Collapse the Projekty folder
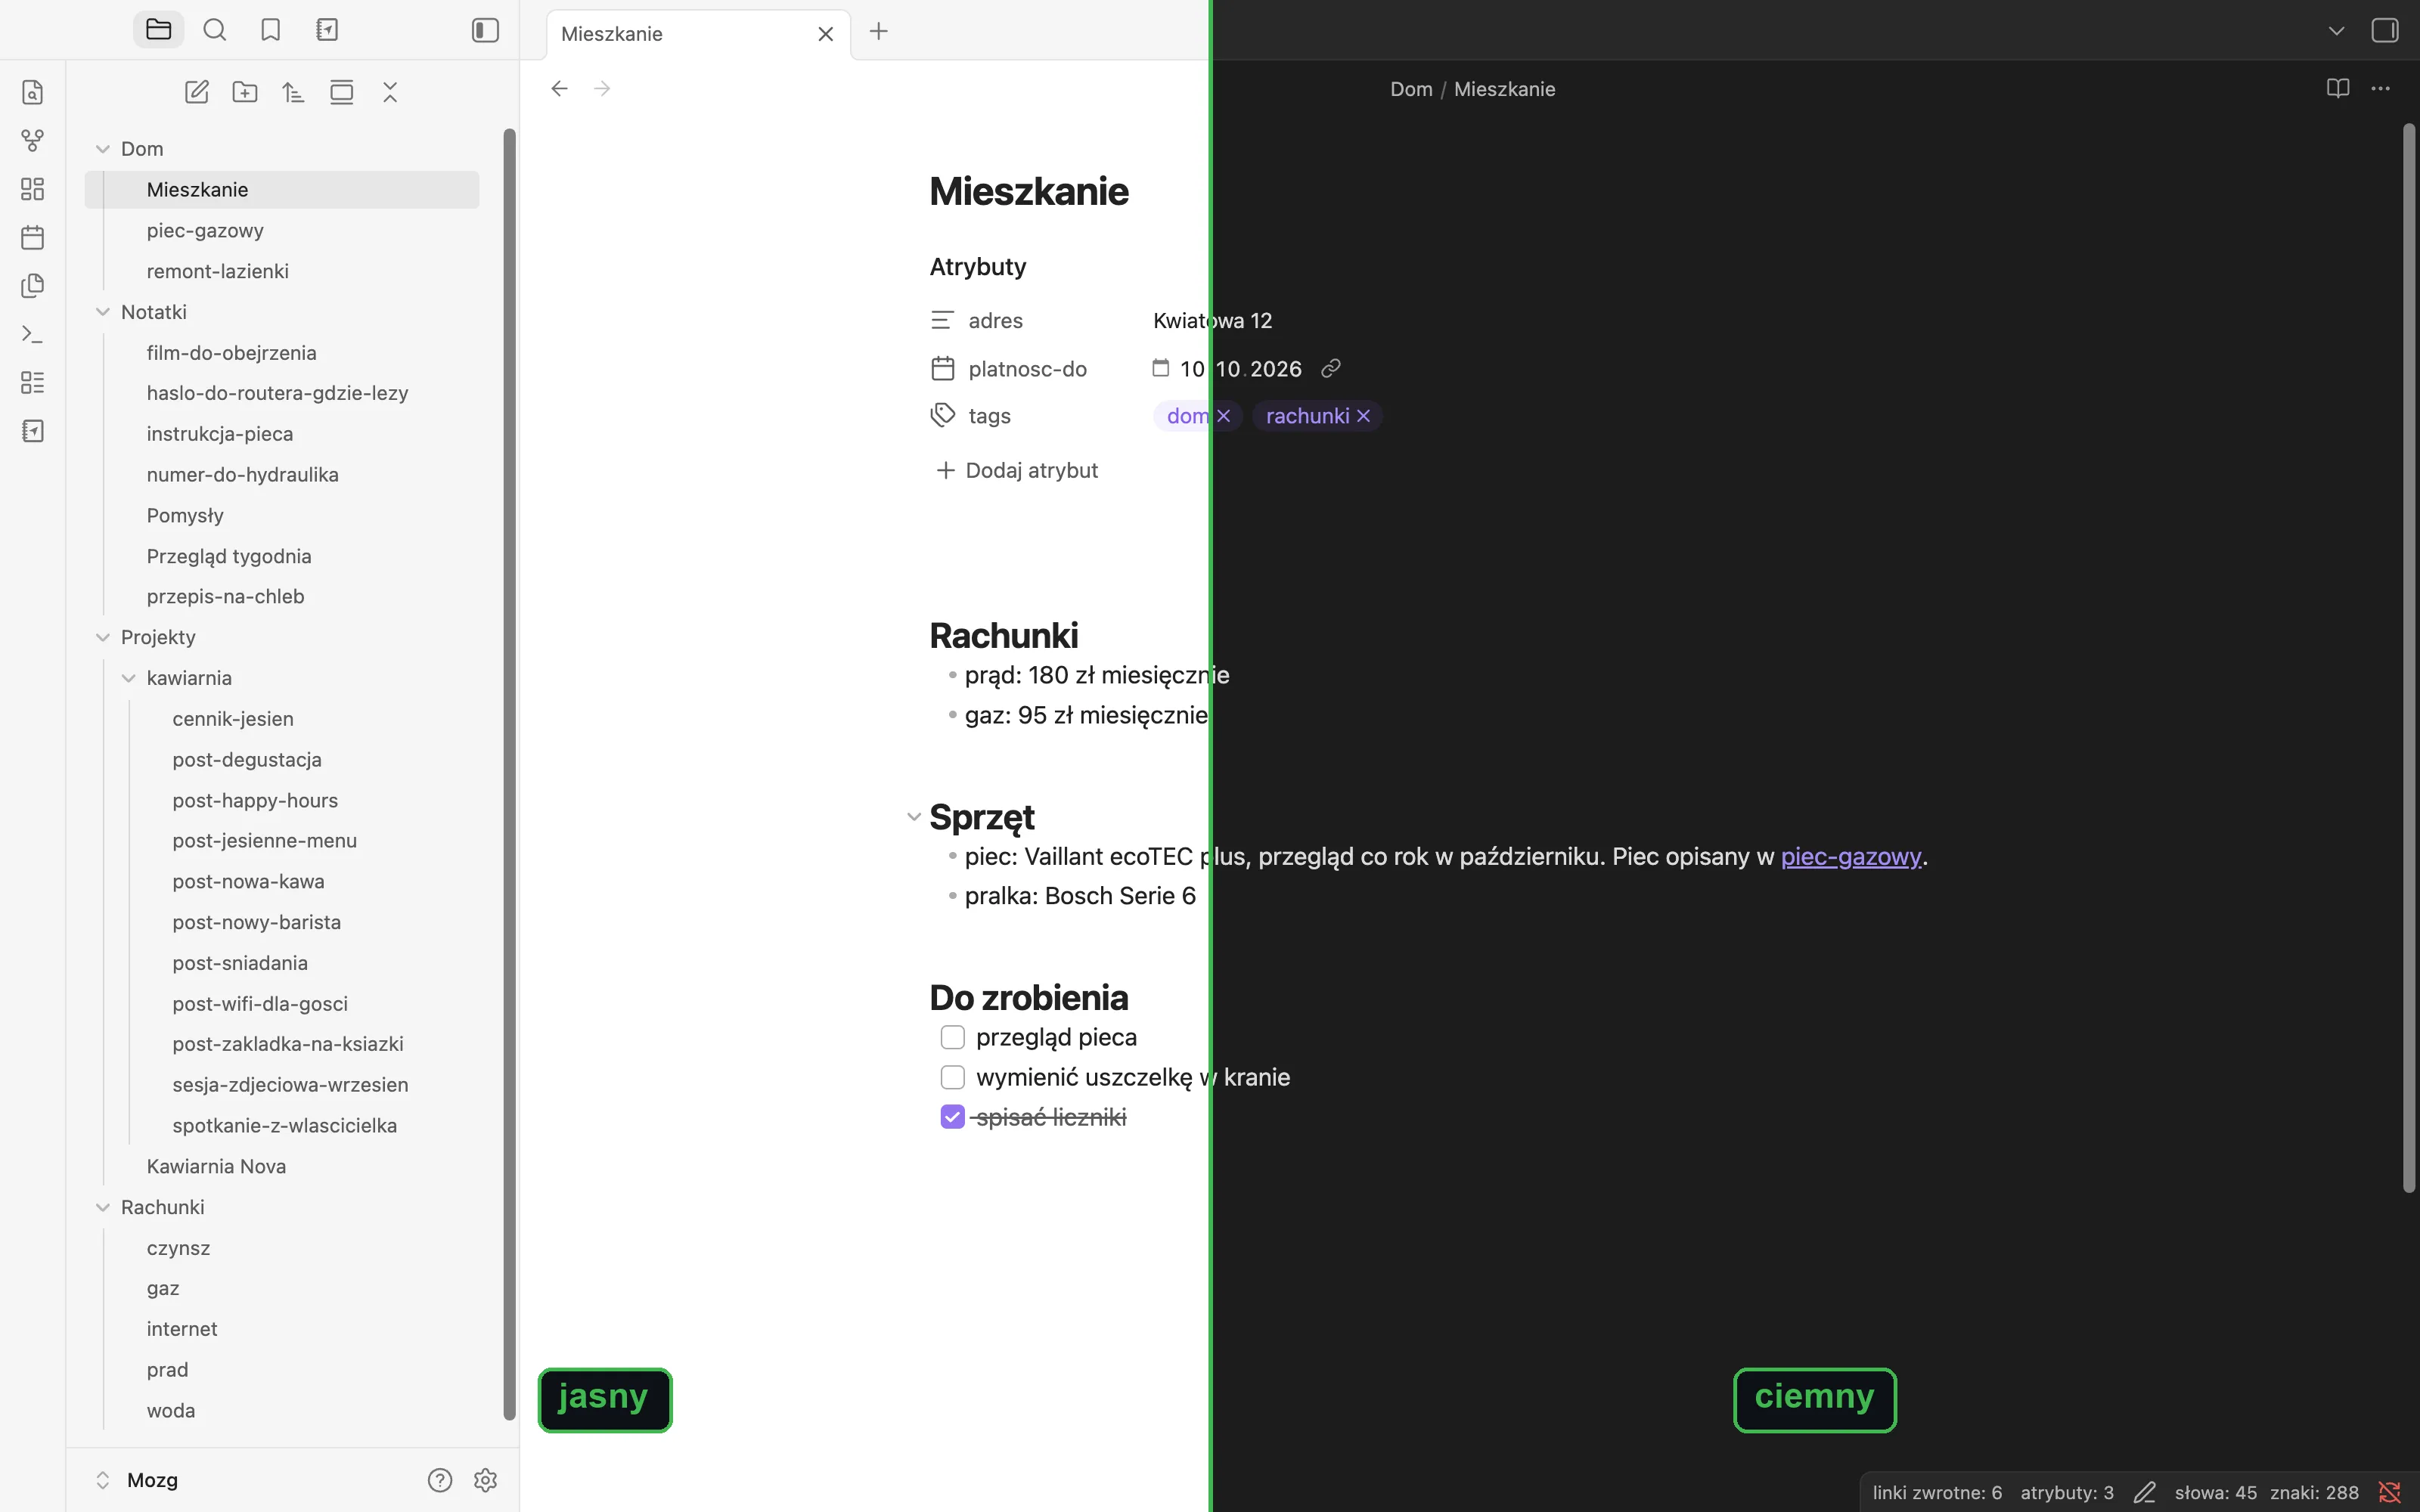 (102, 637)
